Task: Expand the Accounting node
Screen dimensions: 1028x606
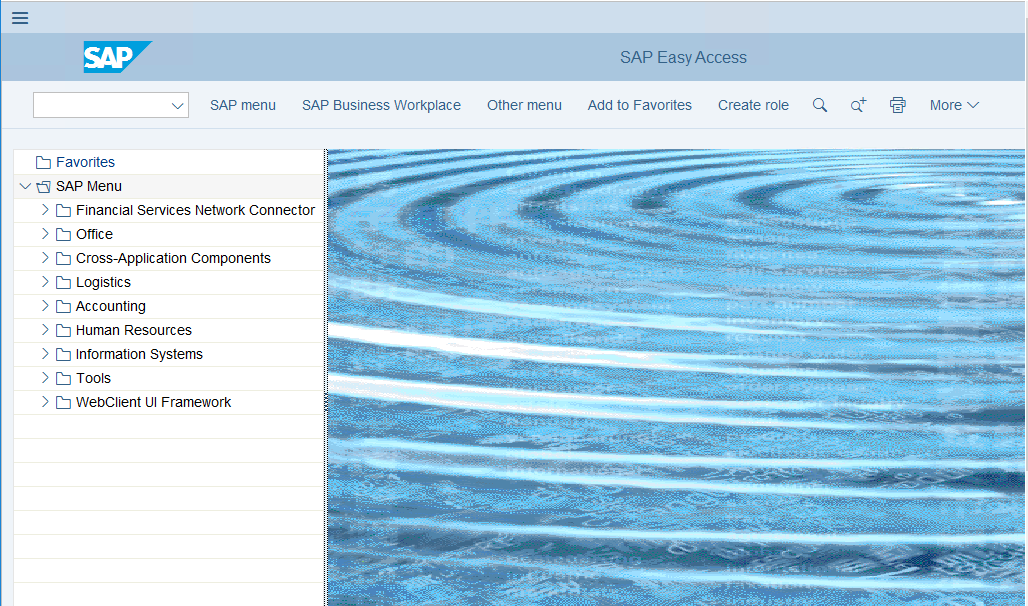Action: click(45, 306)
